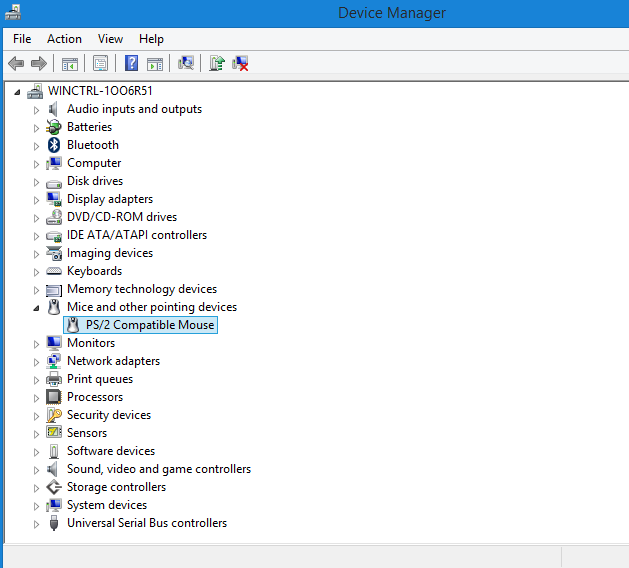
Task: Toggle the action pane toolbar icon
Action: [154, 63]
